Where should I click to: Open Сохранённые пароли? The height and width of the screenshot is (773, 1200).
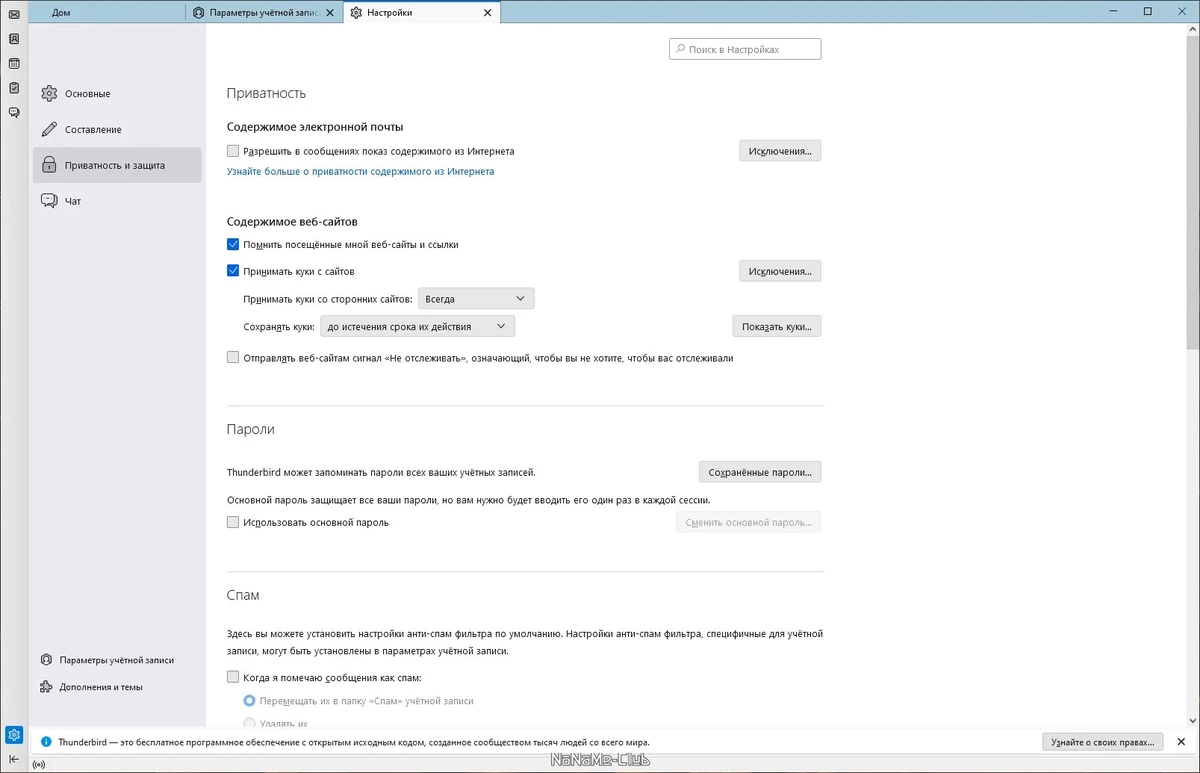click(760, 472)
